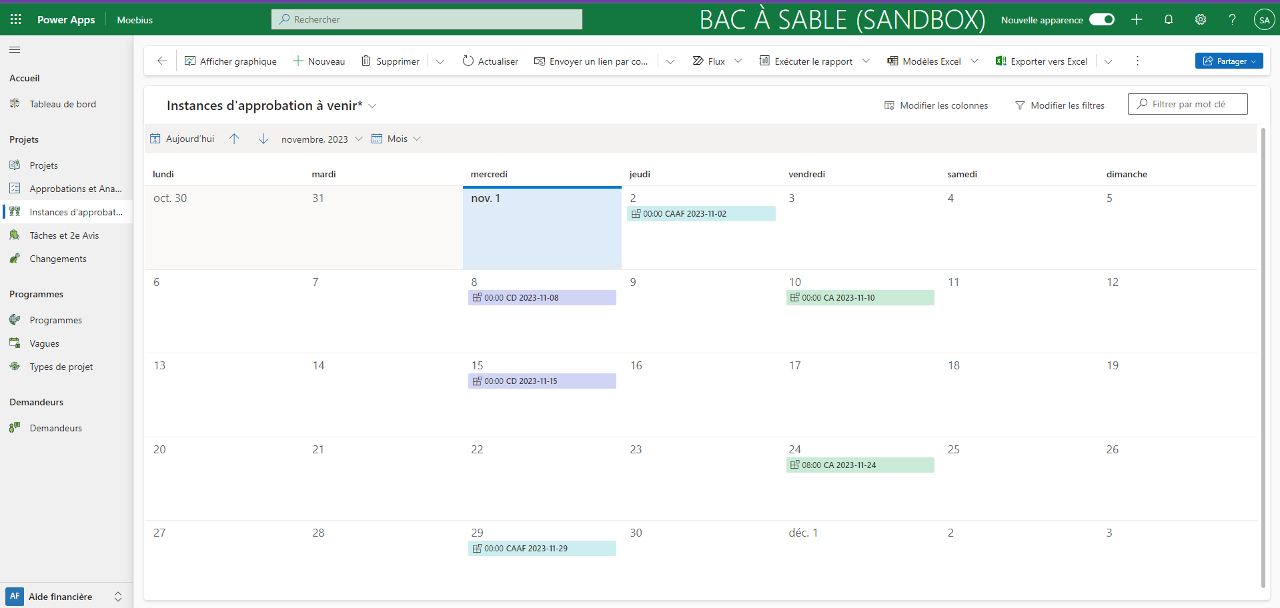Open the SA user account avatar
1280x608 pixels.
pos(1262,20)
